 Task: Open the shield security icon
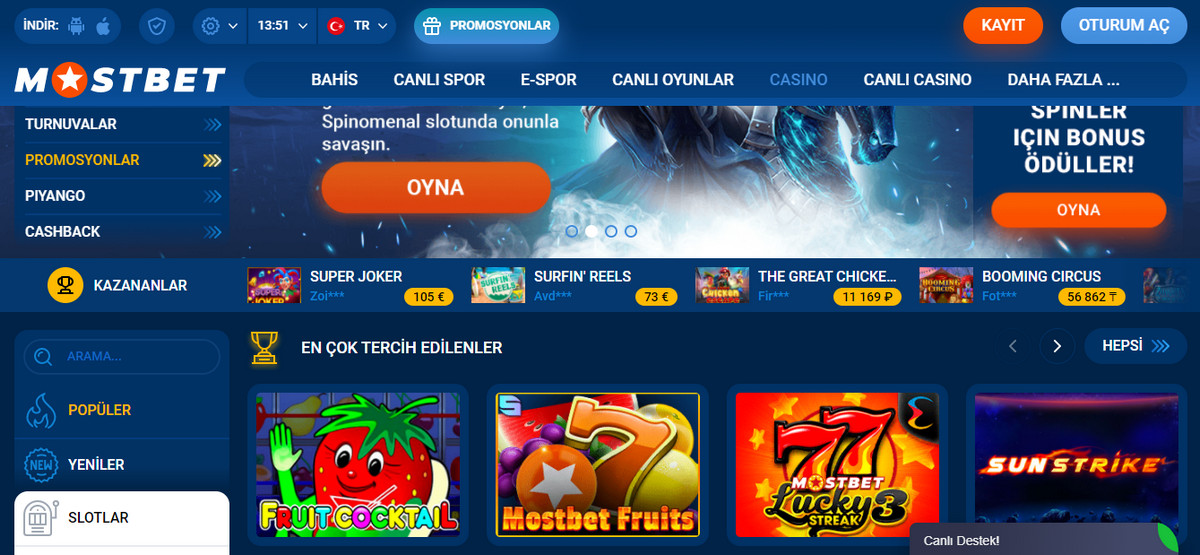click(156, 26)
